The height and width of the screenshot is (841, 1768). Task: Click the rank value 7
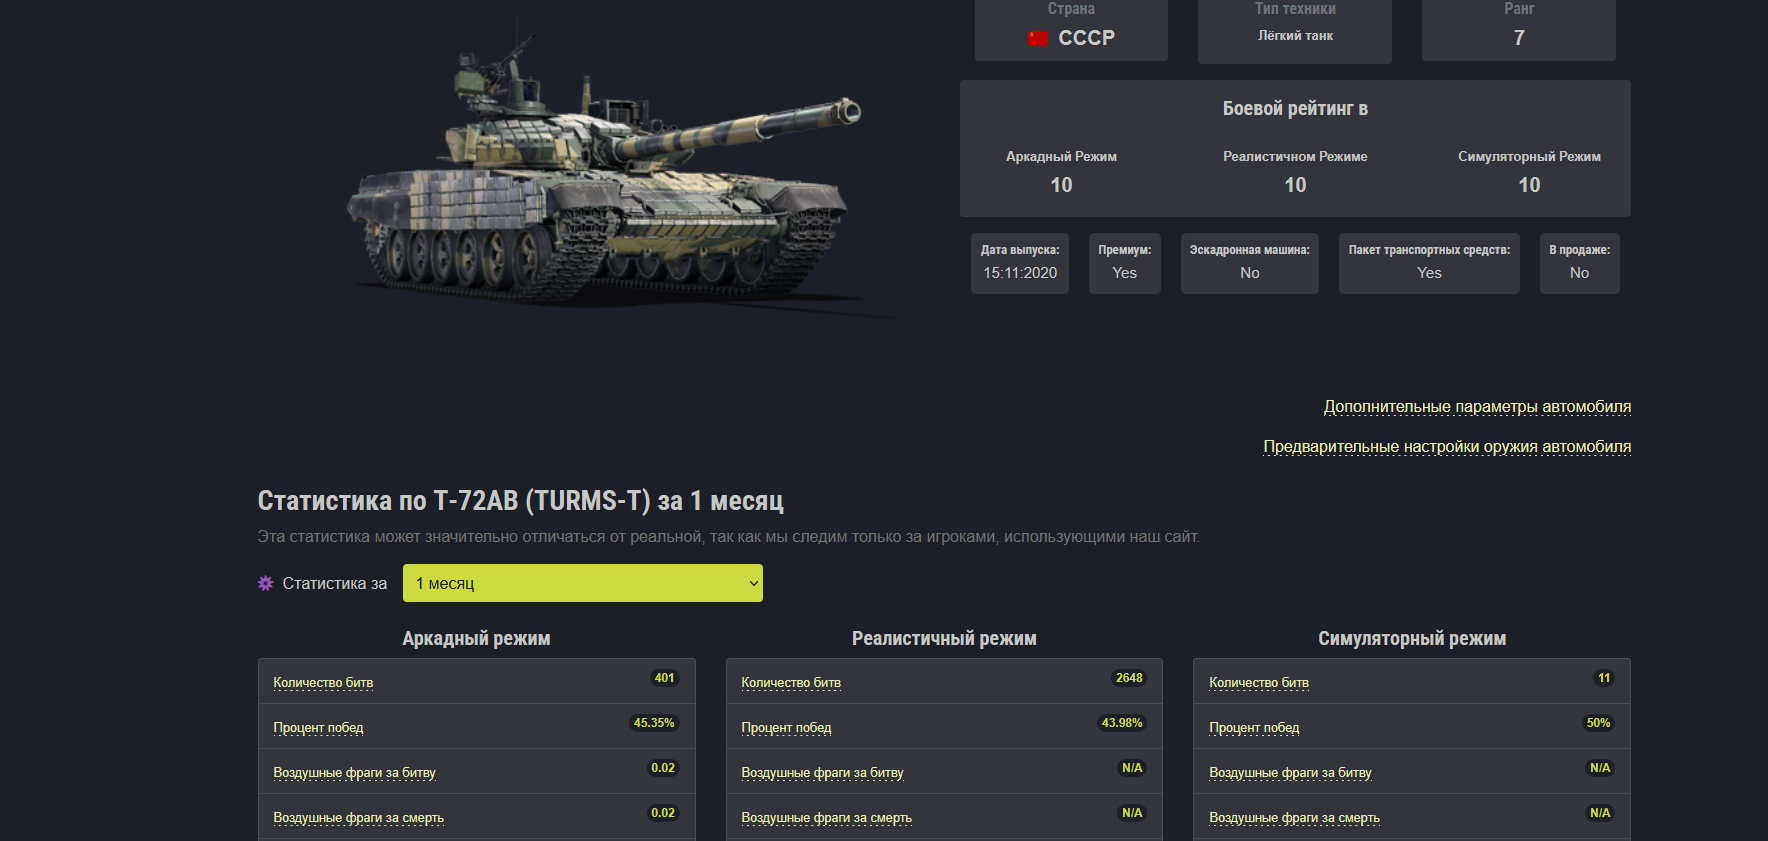click(x=1519, y=38)
